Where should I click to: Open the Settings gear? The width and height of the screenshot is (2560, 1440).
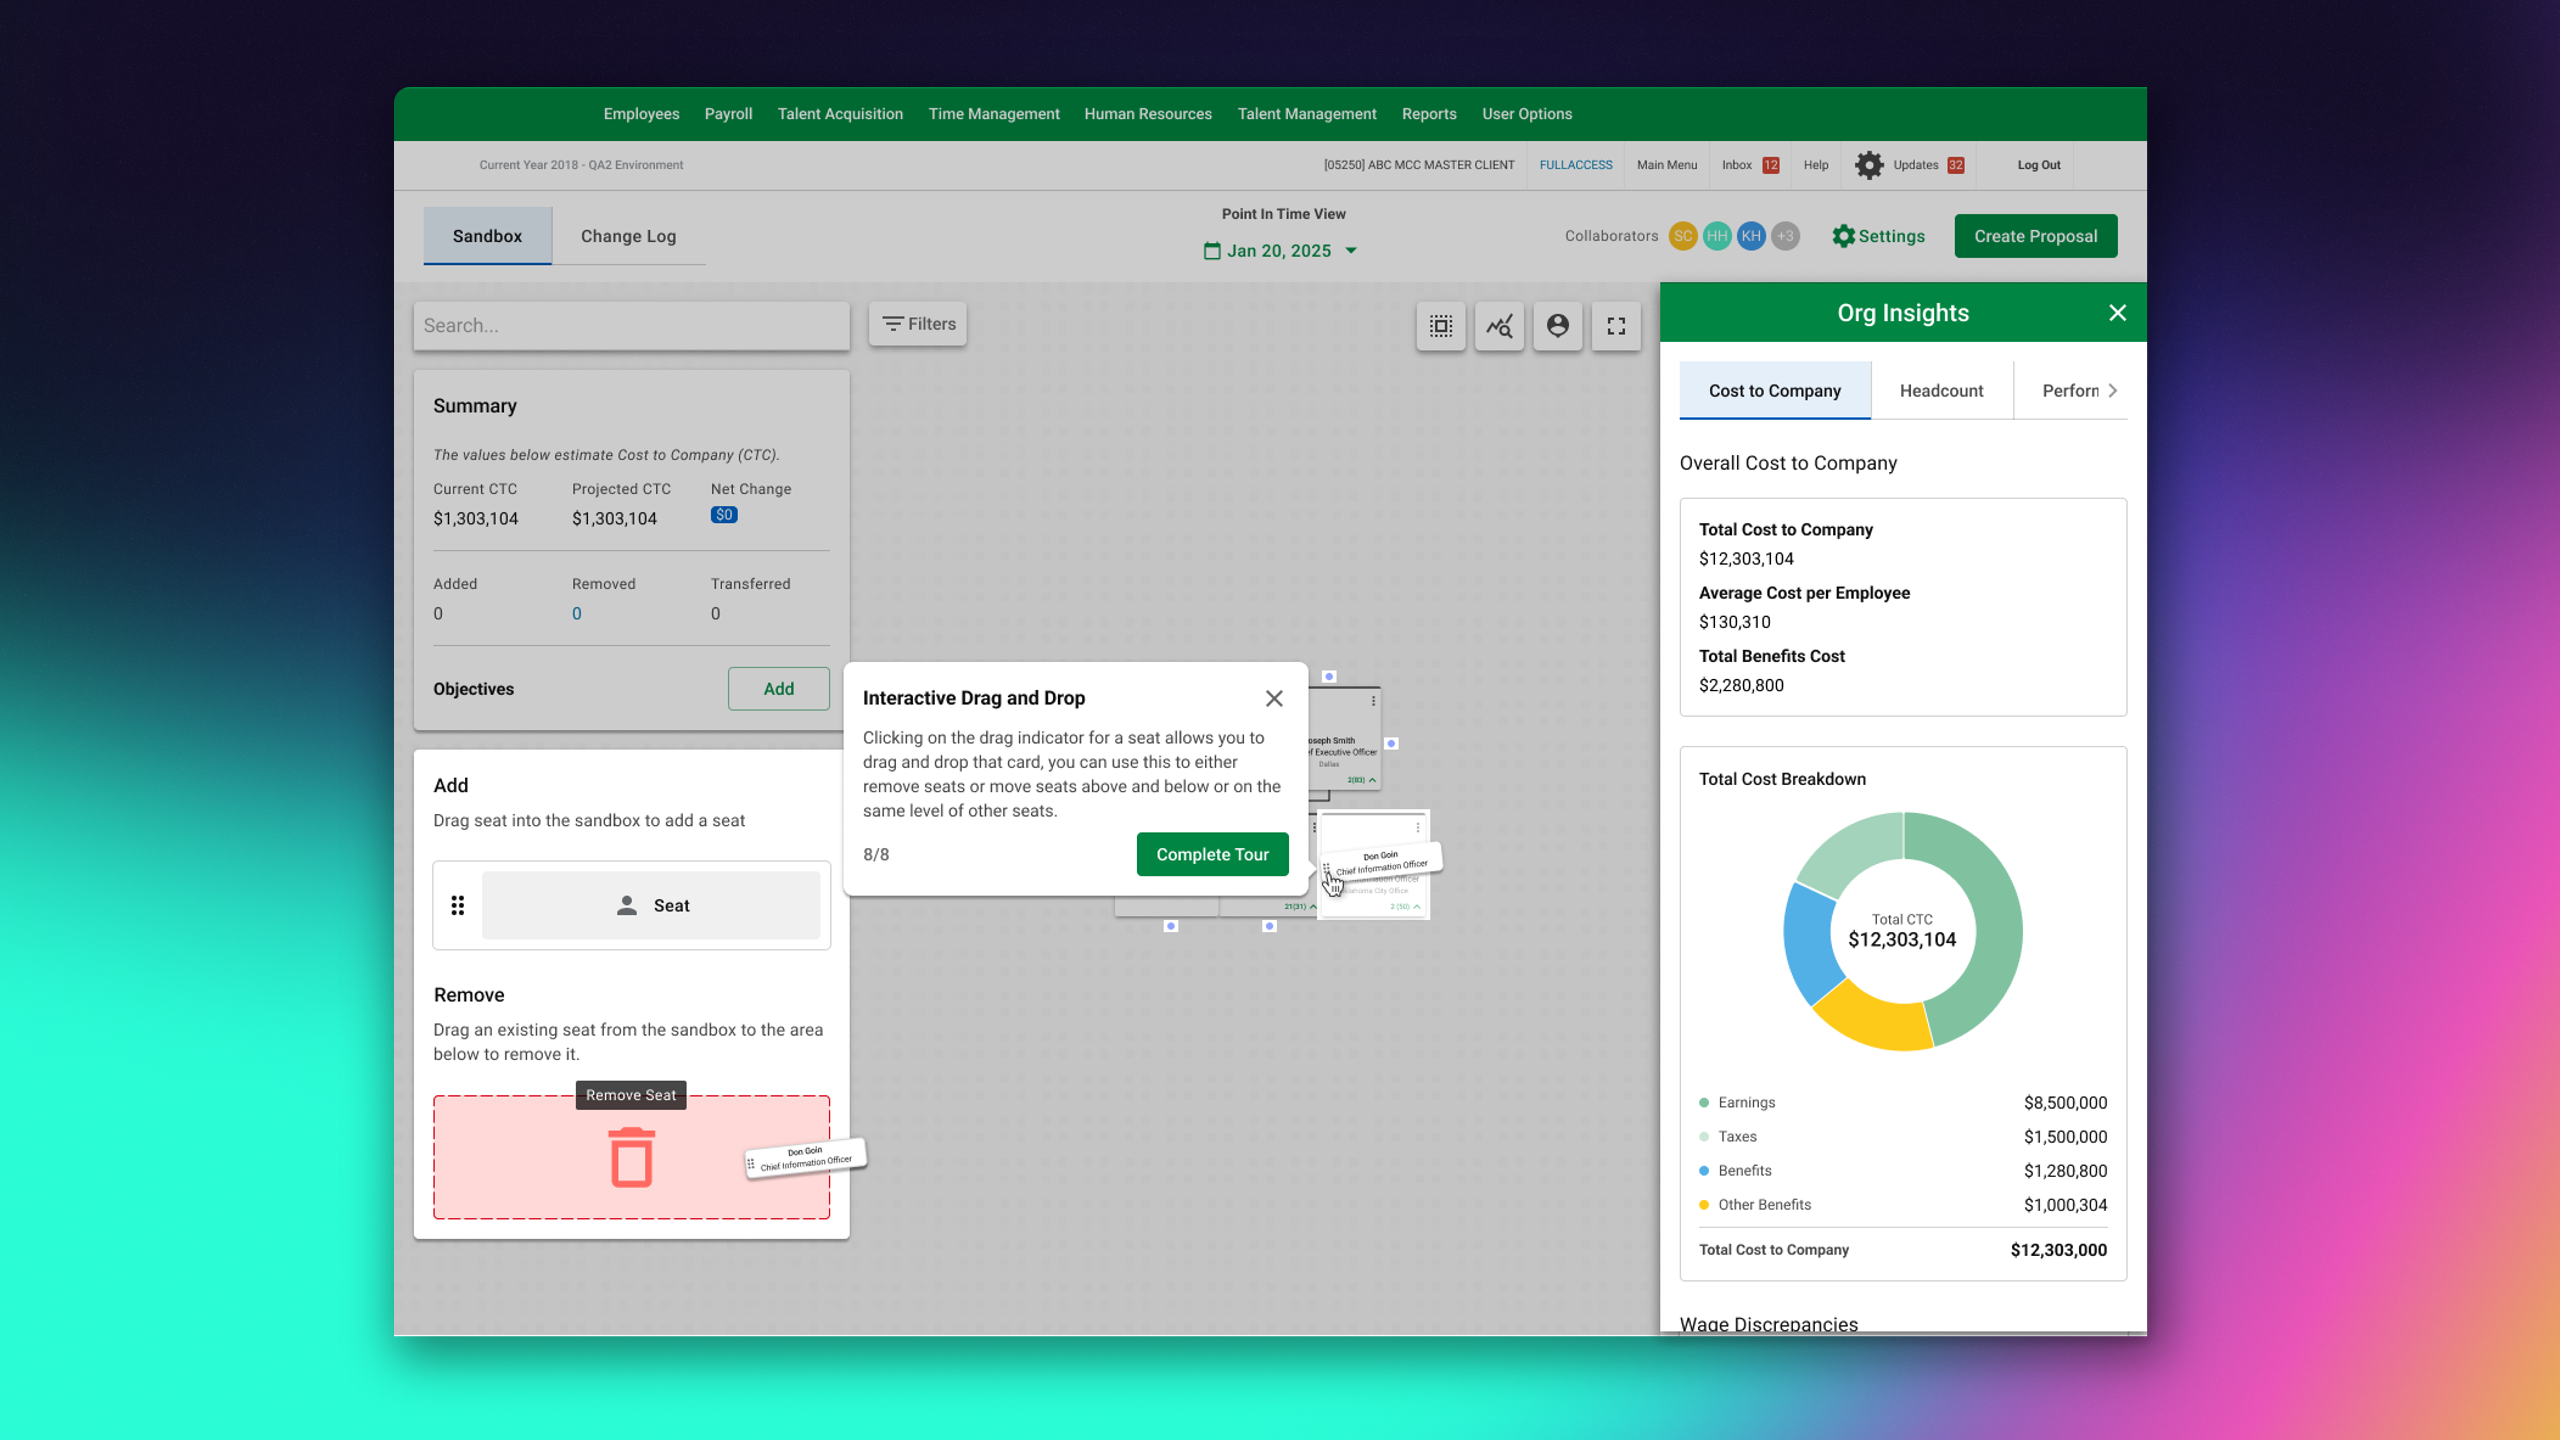pos(1878,236)
